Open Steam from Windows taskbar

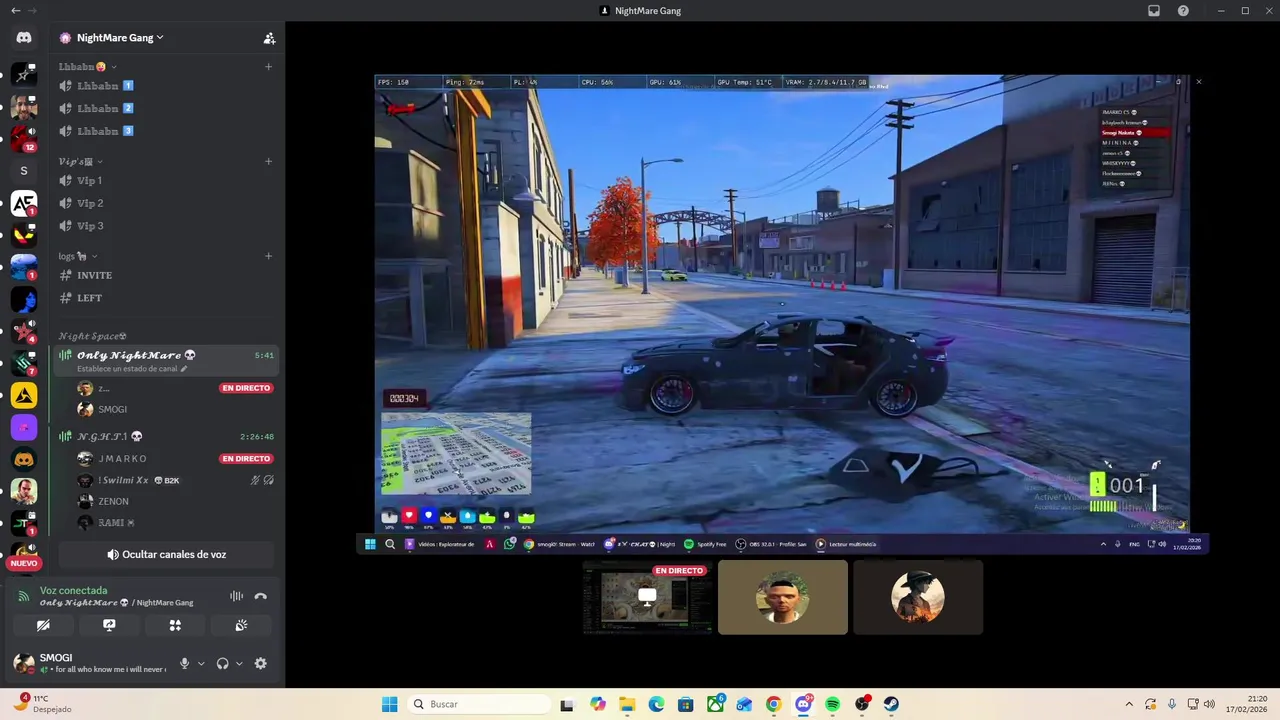(891, 704)
